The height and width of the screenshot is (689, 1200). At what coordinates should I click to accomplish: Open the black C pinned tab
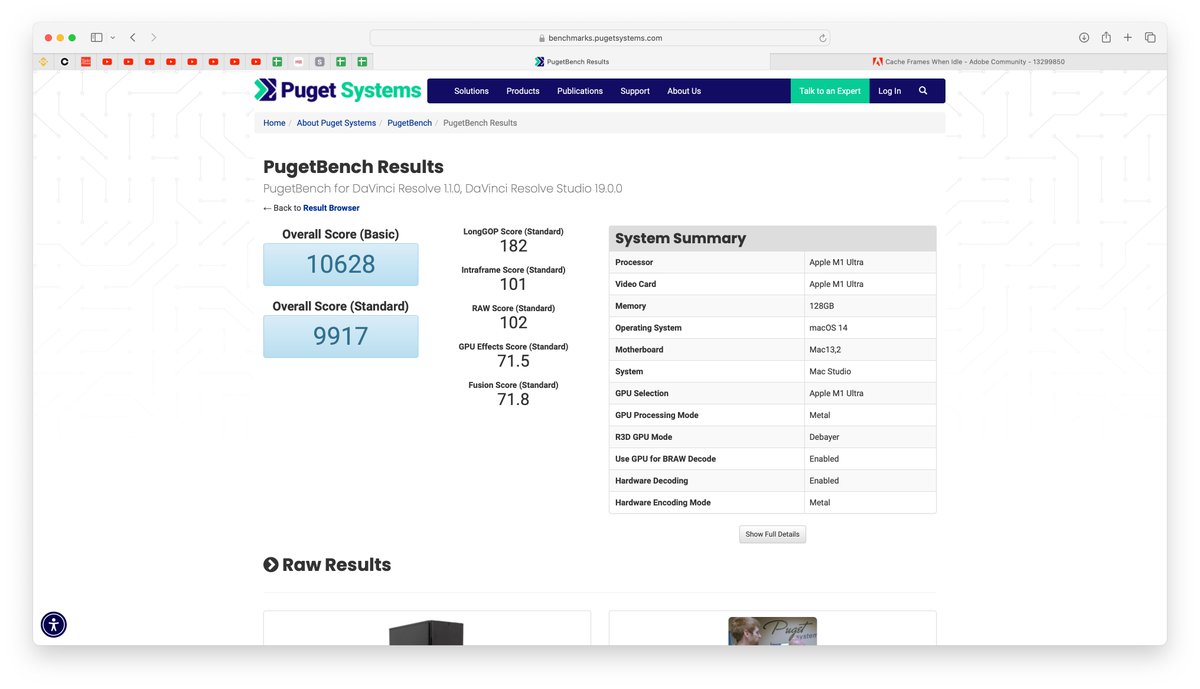pos(64,62)
